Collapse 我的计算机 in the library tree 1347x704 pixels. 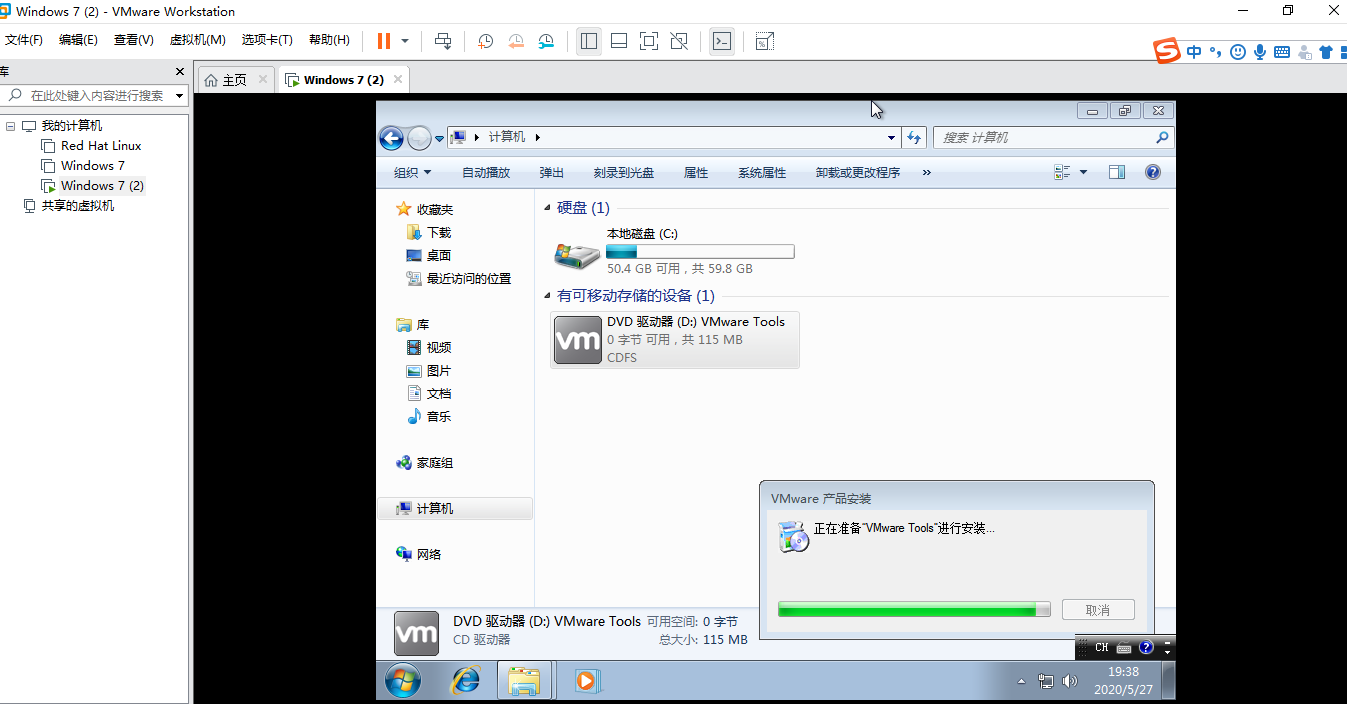[x=13, y=125]
